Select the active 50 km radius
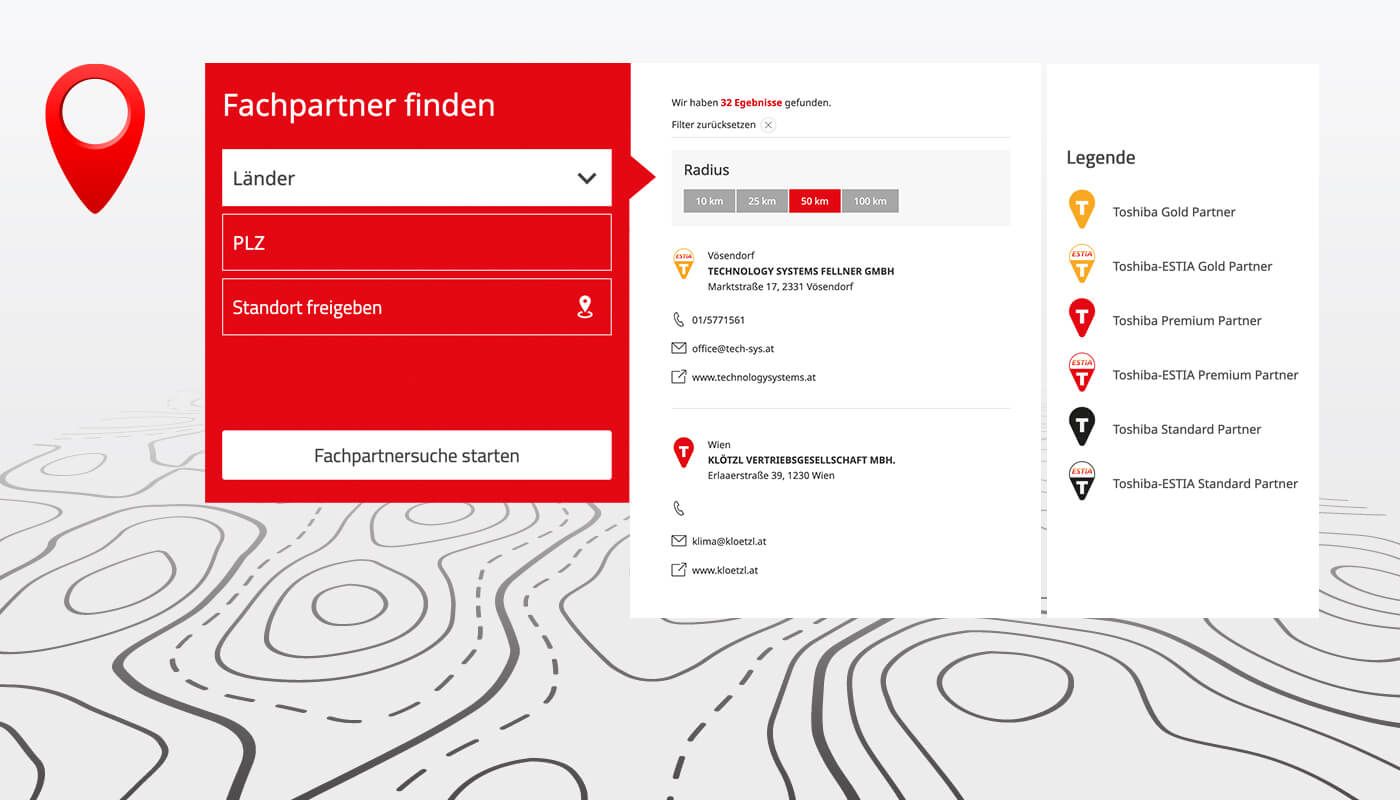Viewport: 1400px width, 800px height. click(814, 201)
